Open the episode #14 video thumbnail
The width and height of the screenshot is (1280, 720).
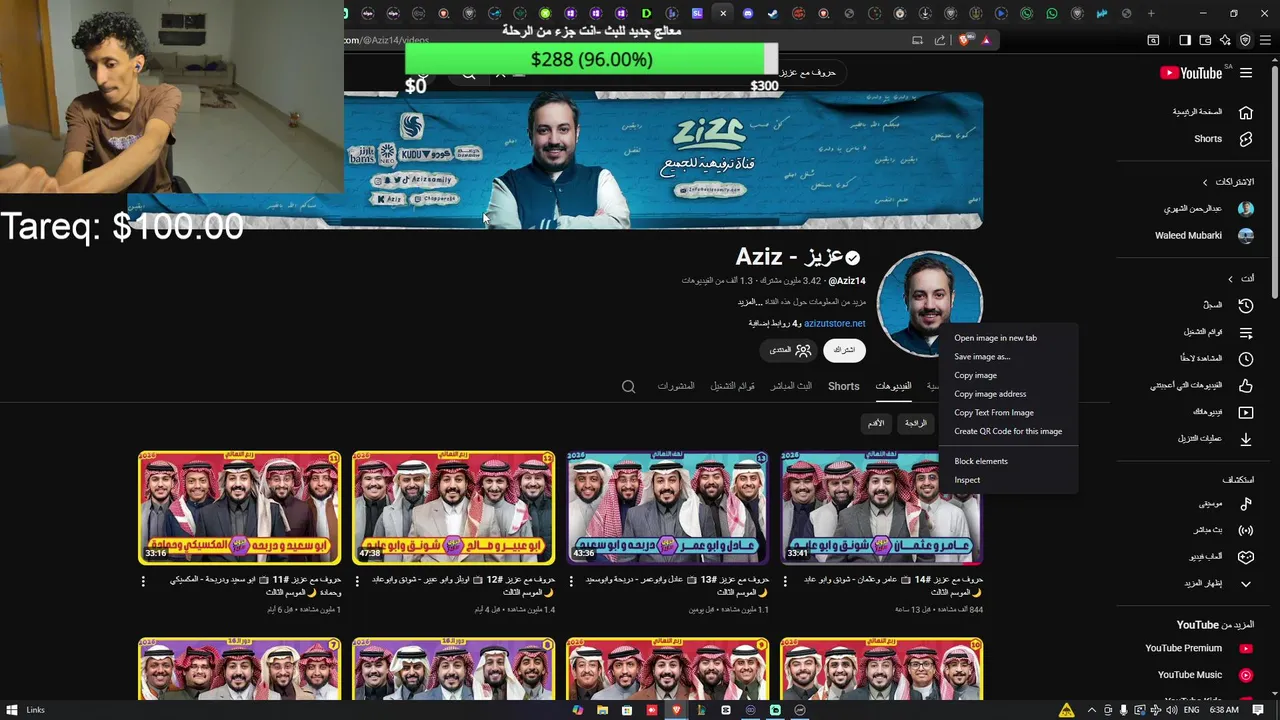click(881, 507)
